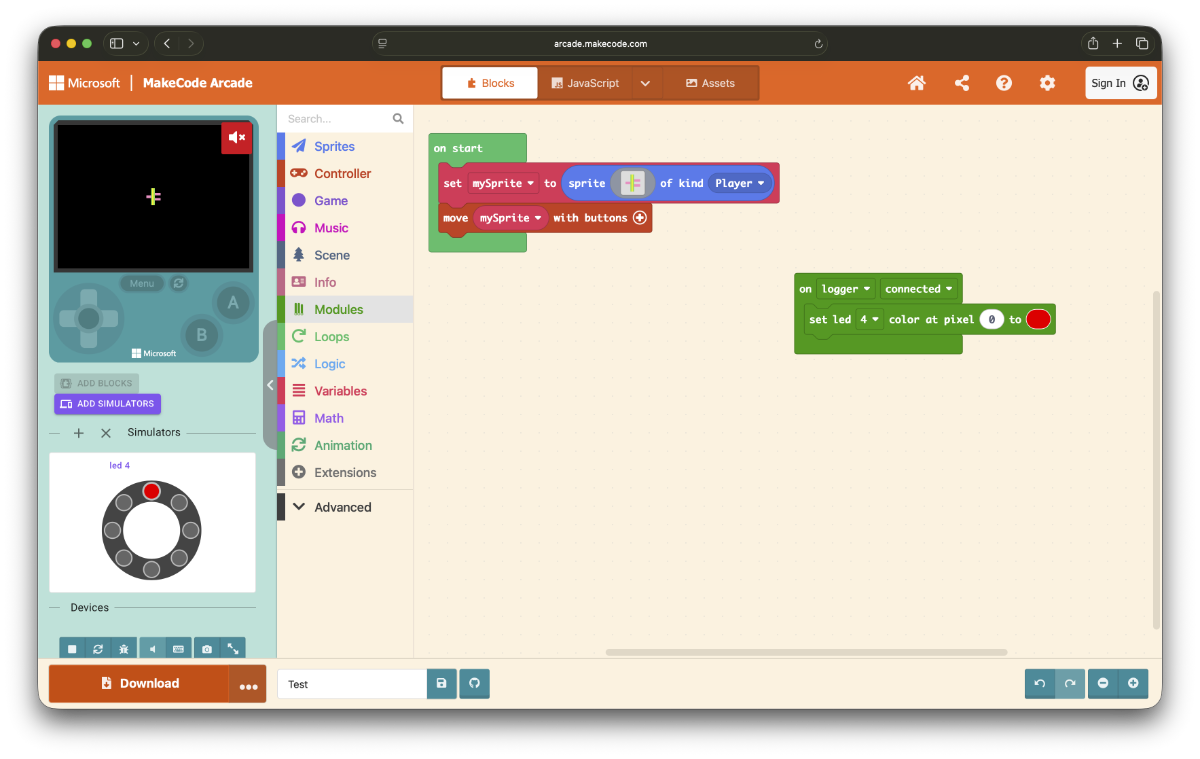Screen dimensions: 1200x759
Task: Collapse the simulator side panel
Action: 270,385
